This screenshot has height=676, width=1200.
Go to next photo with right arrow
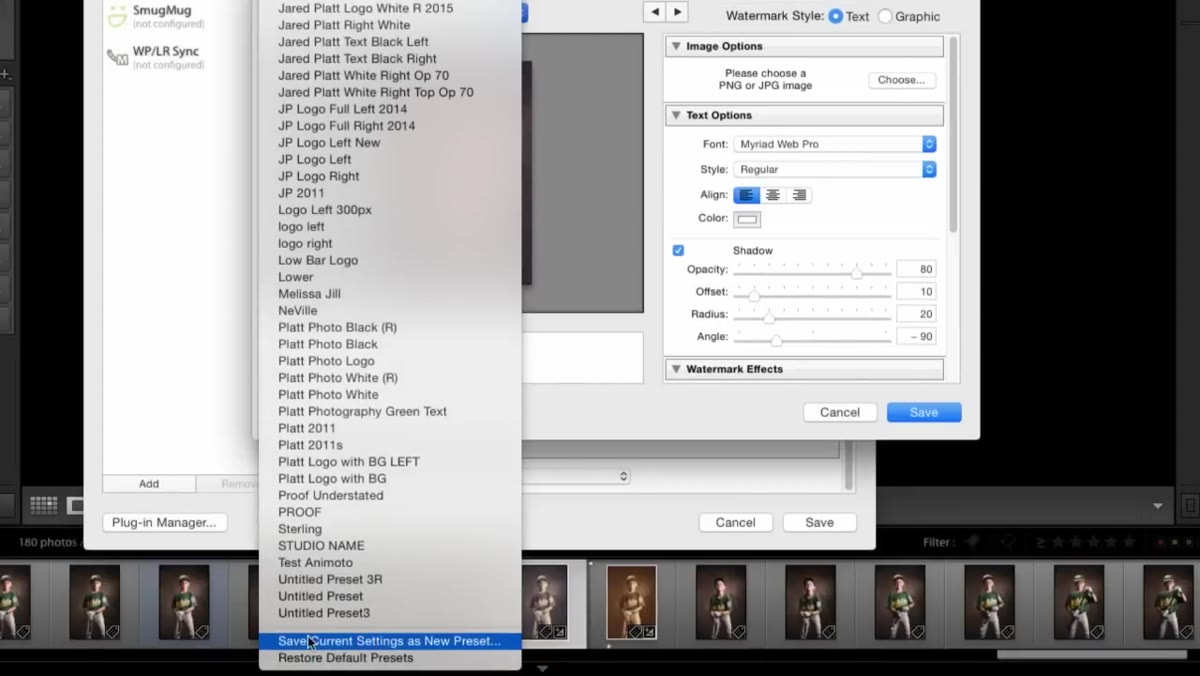678,12
